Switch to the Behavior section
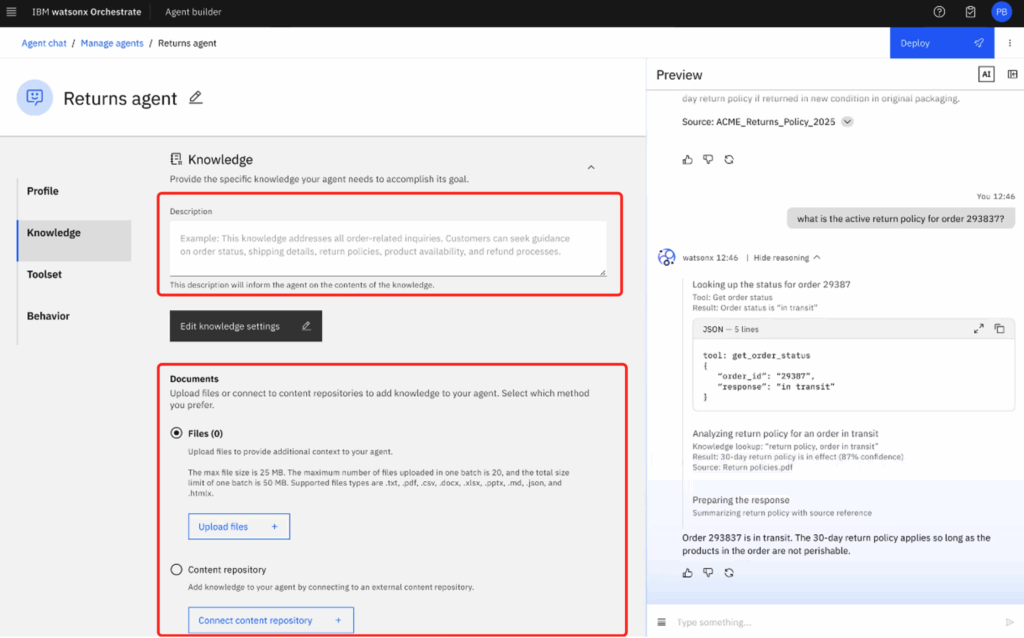This screenshot has height=638, width=1024. 48,316
